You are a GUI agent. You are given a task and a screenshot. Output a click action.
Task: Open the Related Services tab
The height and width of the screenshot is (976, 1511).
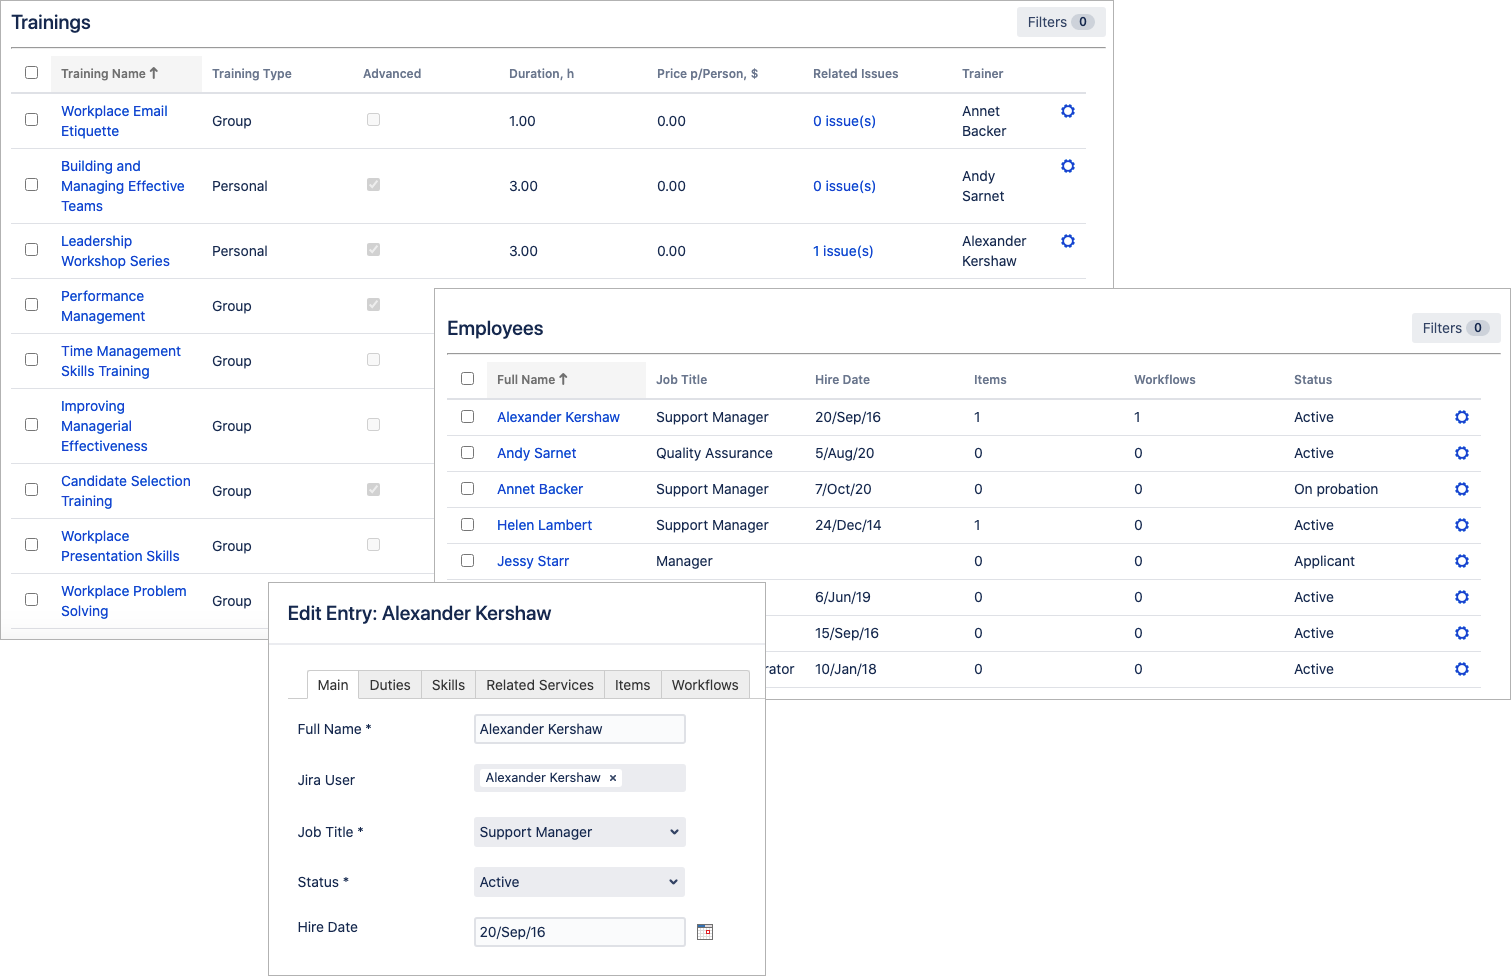pyautogui.click(x=540, y=685)
